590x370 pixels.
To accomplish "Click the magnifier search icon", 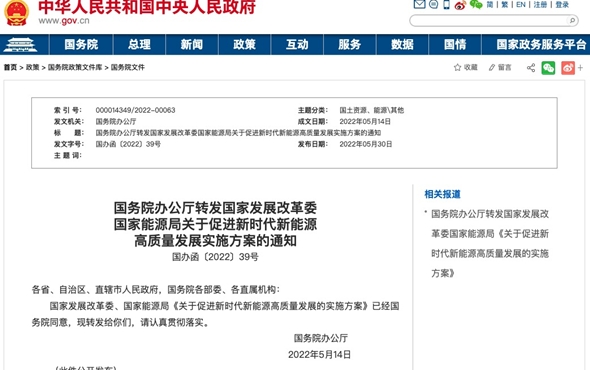I will click(x=572, y=20).
